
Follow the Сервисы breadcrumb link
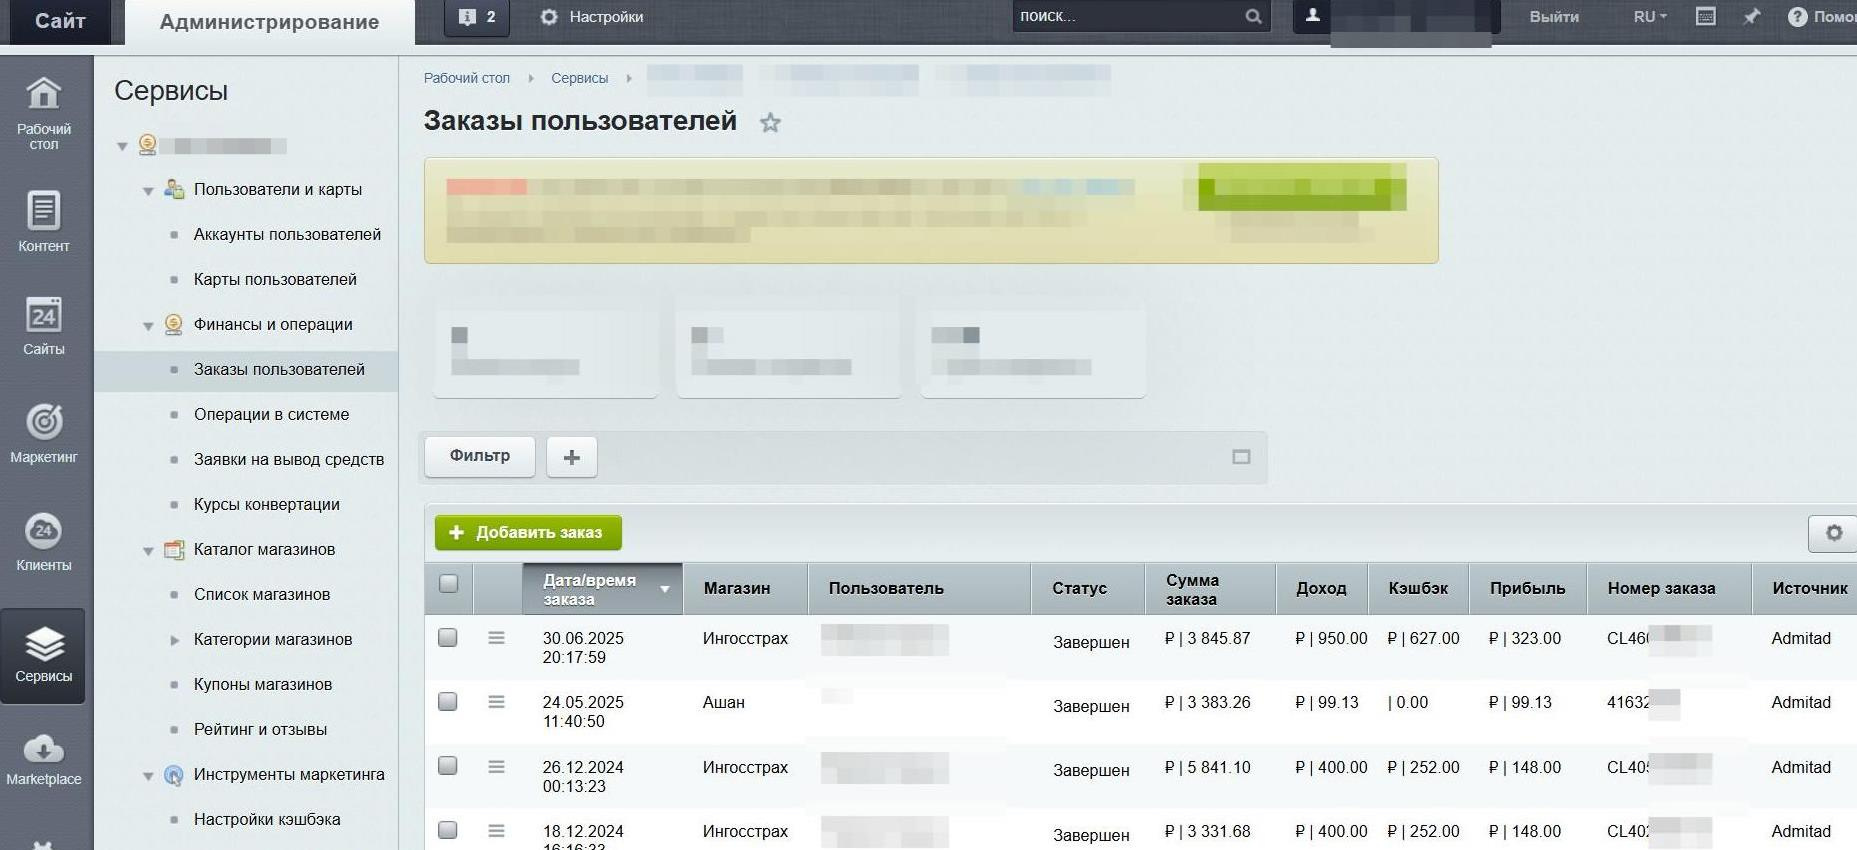click(579, 78)
